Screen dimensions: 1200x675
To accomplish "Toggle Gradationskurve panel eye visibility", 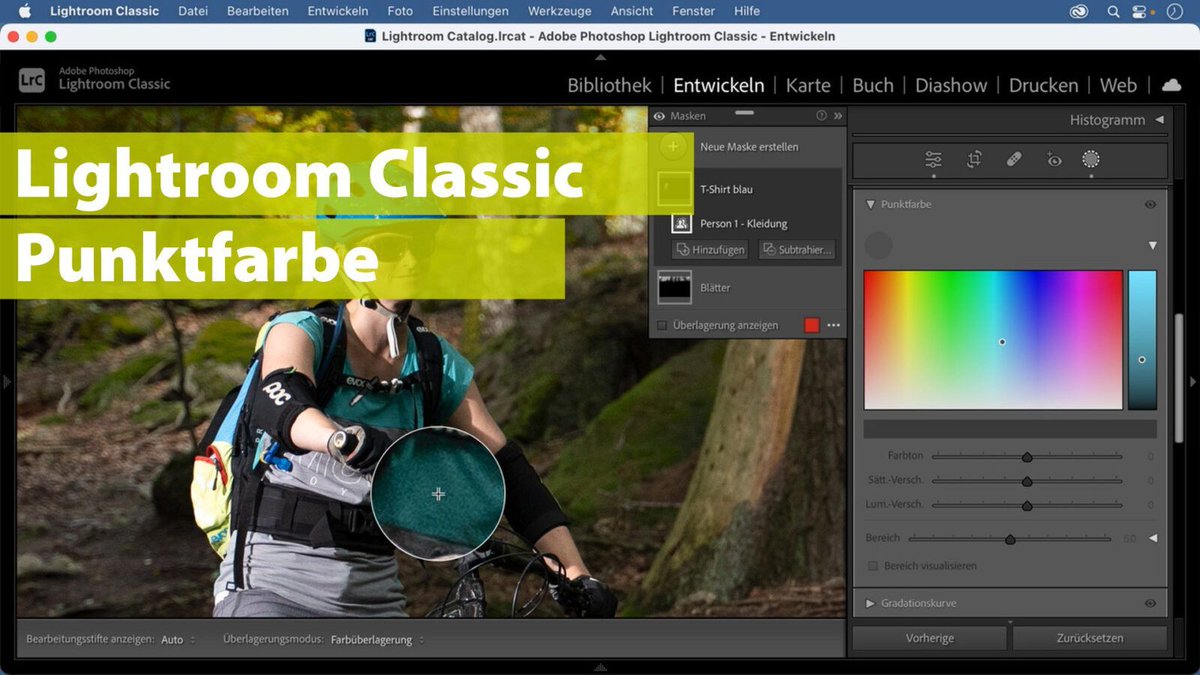I will coord(1150,603).
